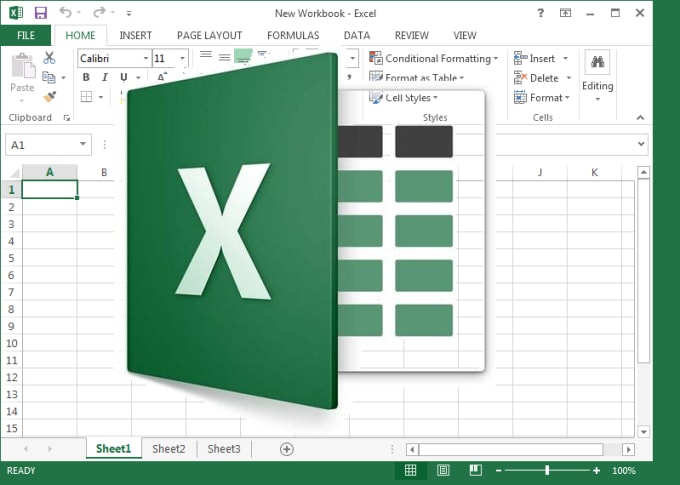
Task: Expand the formula bar chevron
Action: coord(641,144)
